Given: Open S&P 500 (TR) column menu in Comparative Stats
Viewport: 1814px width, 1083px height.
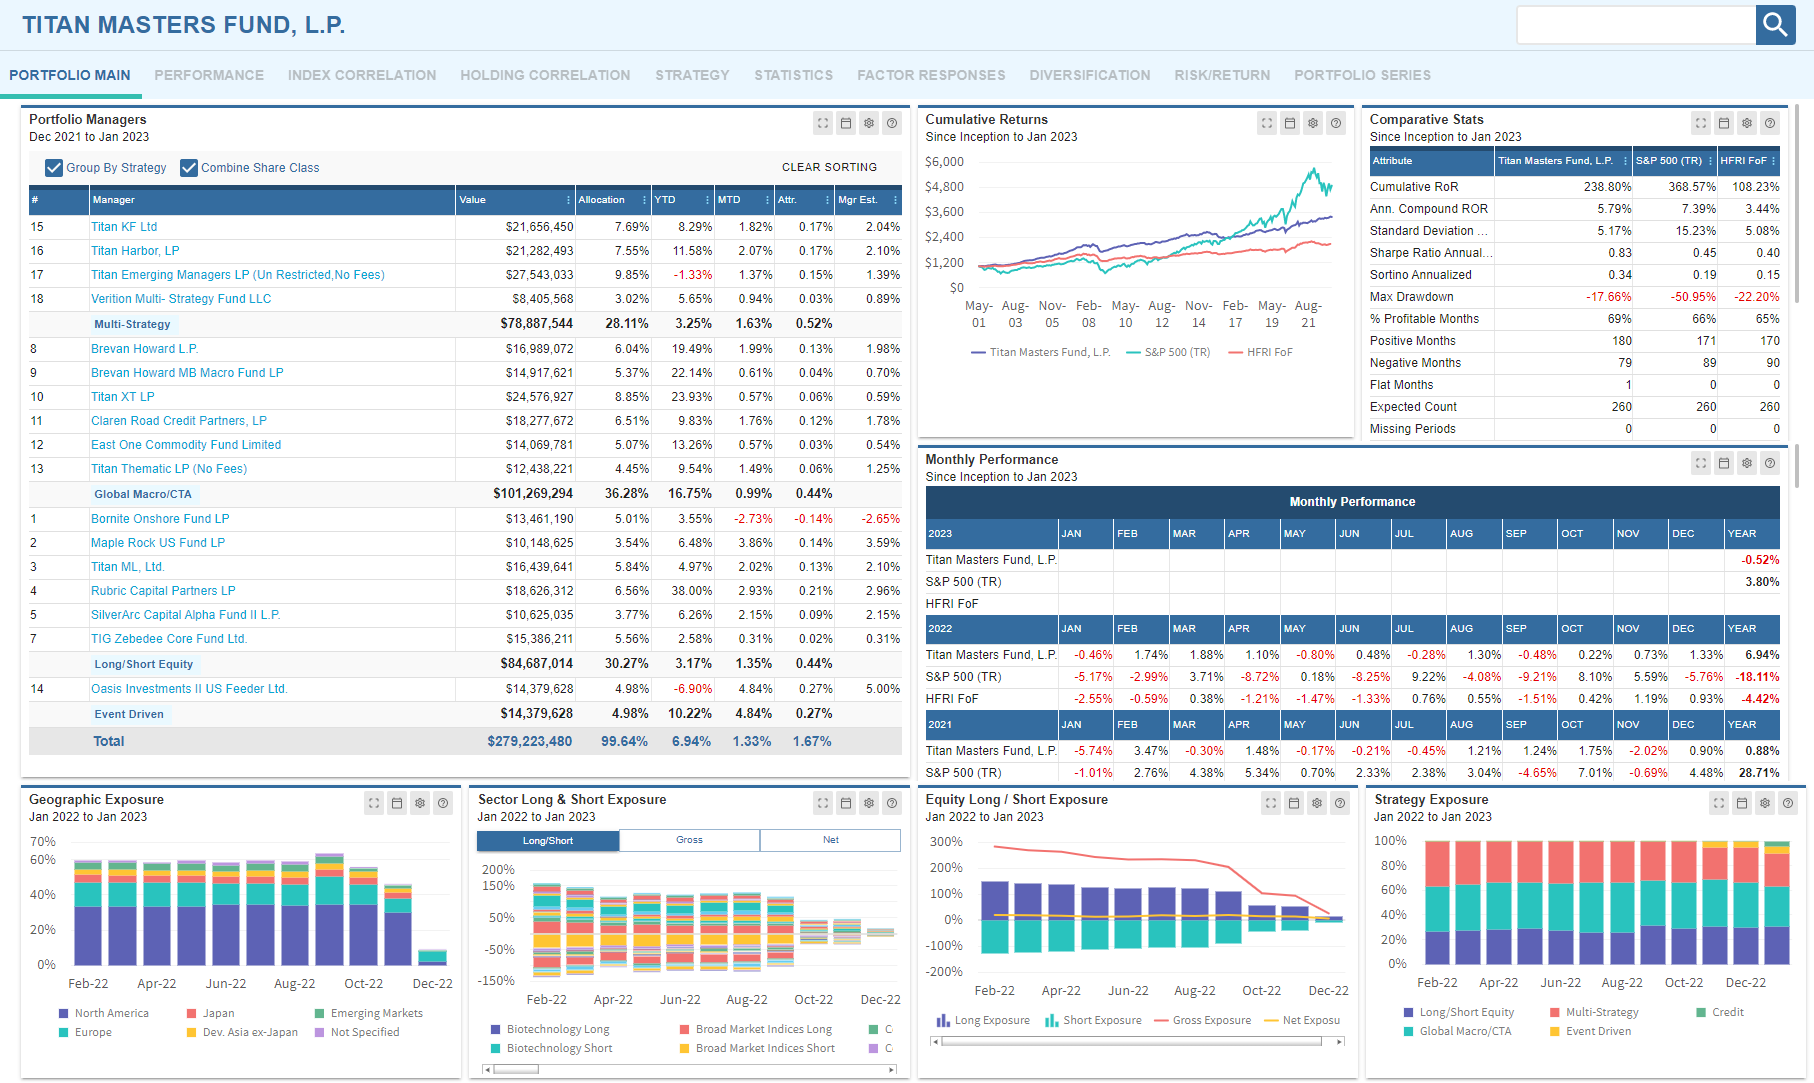Looking at the screenshot, I should pyautogui.click(x=1711, y=161).
